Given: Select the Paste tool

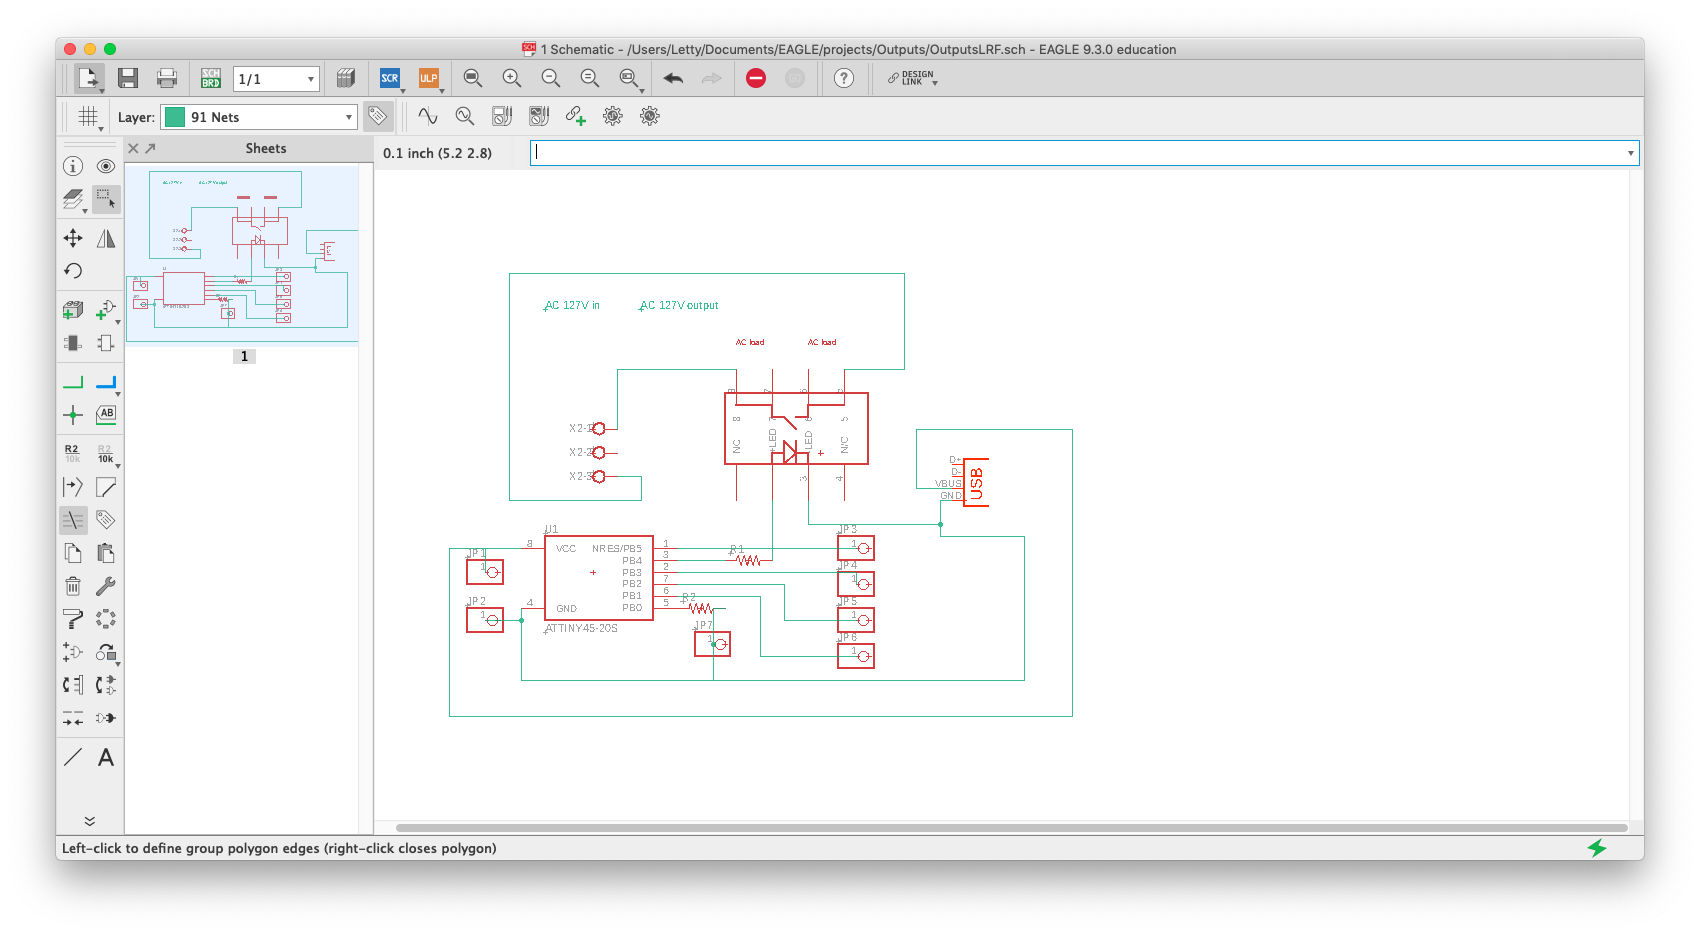Looking at the screenshot, I should point(106,553).
